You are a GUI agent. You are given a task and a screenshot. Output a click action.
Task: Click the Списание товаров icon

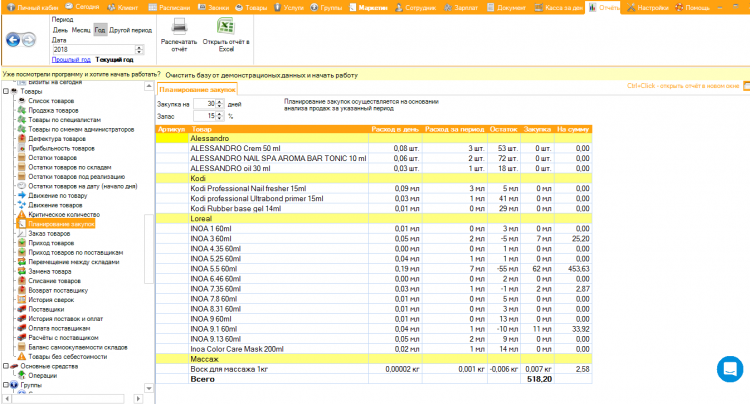click(x=22, y=281)
